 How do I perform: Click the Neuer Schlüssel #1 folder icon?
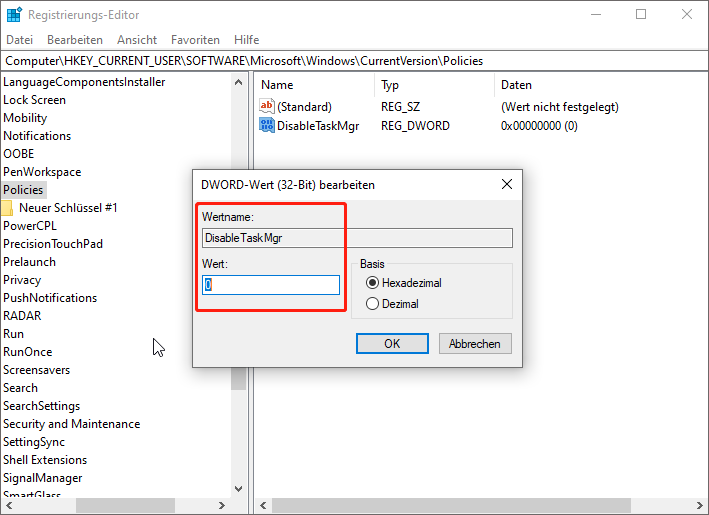click(7, 208)
